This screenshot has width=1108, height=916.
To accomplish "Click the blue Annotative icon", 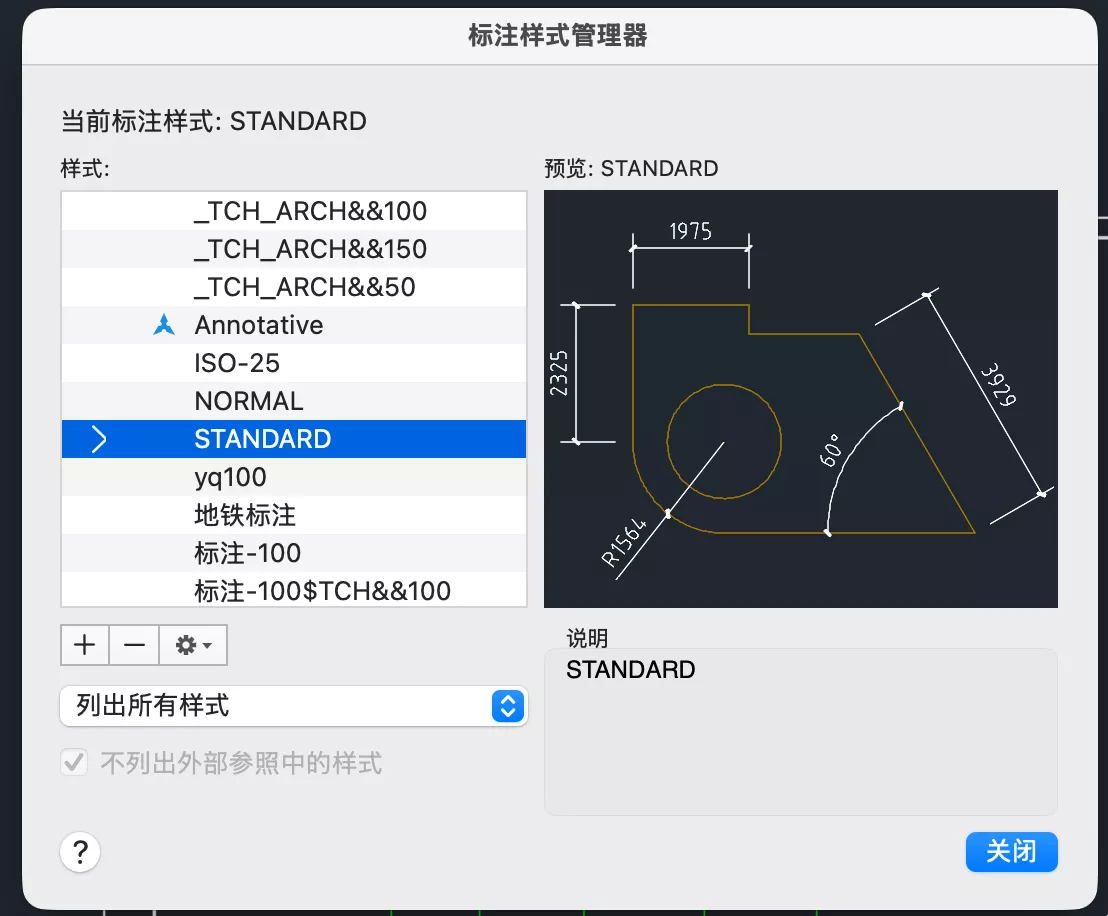I will [164, 325].
